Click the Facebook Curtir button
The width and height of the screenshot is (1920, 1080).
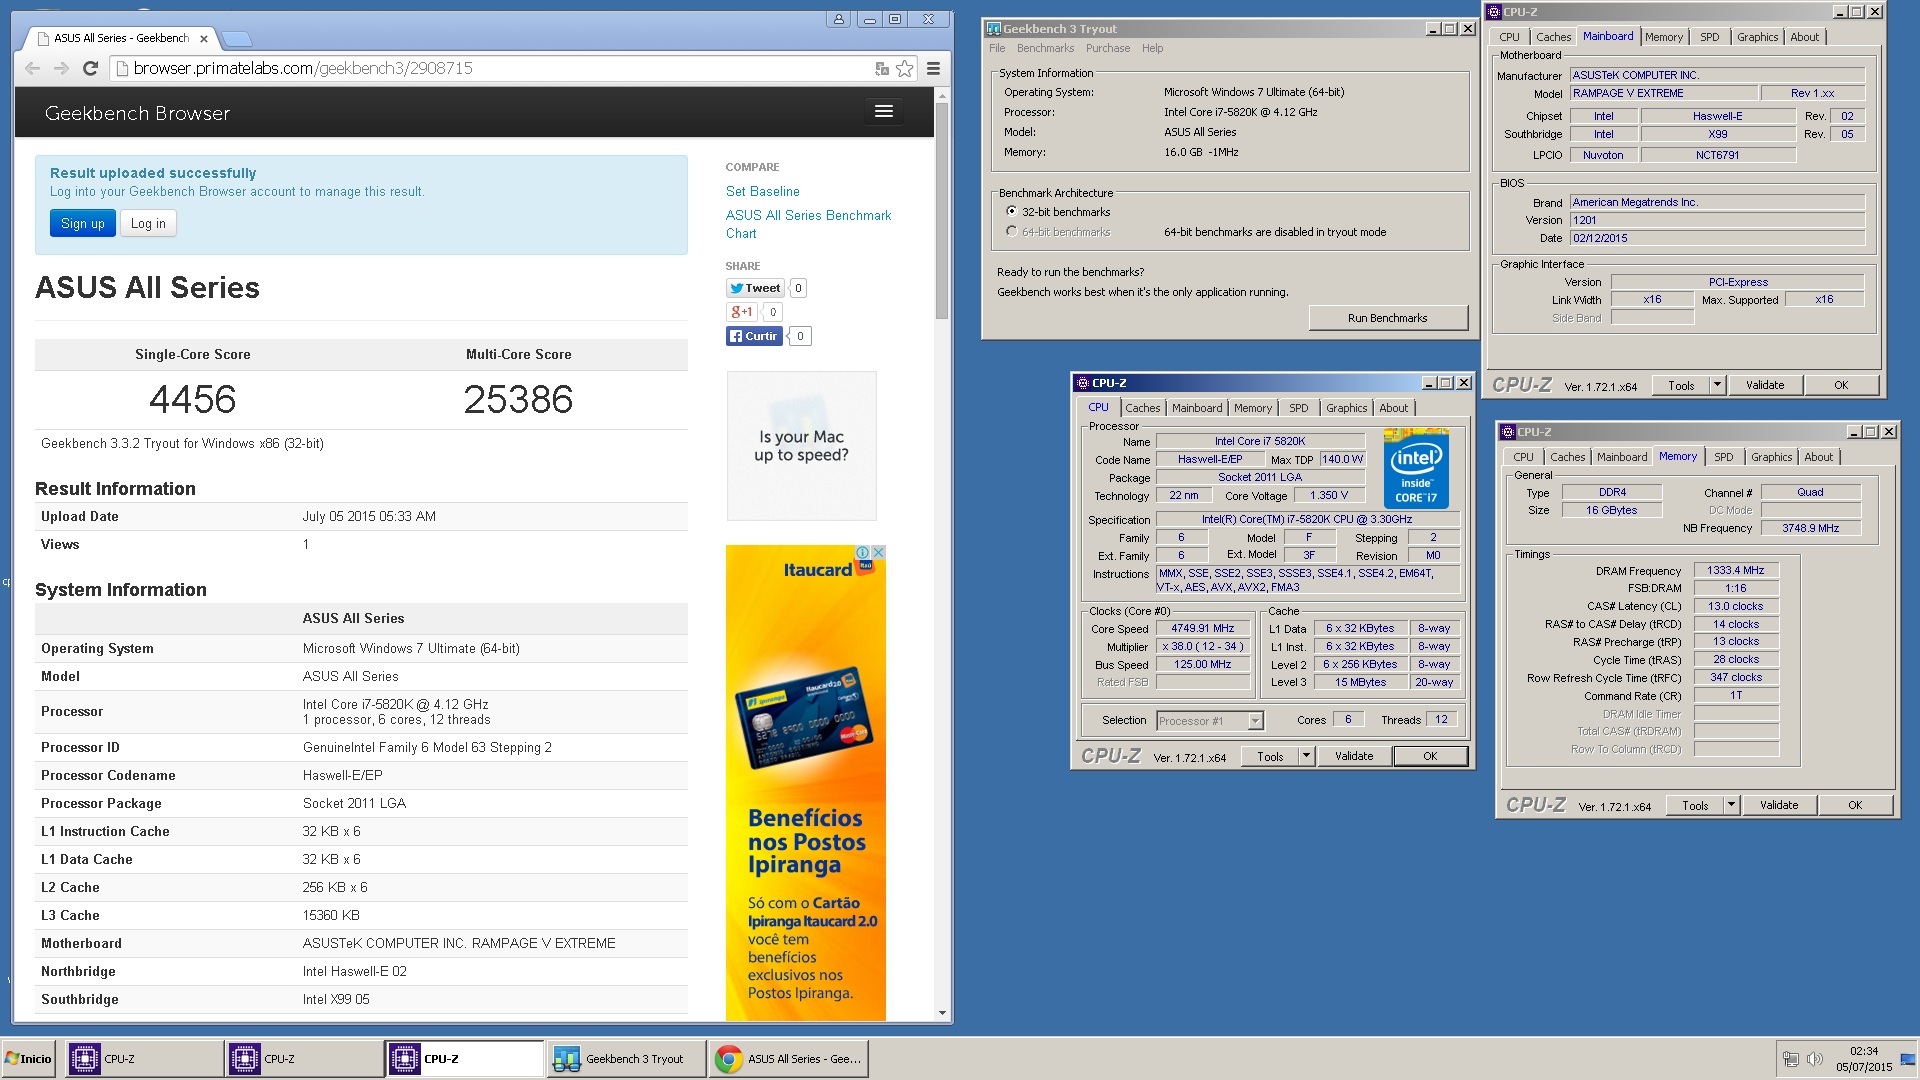(754, 336)
